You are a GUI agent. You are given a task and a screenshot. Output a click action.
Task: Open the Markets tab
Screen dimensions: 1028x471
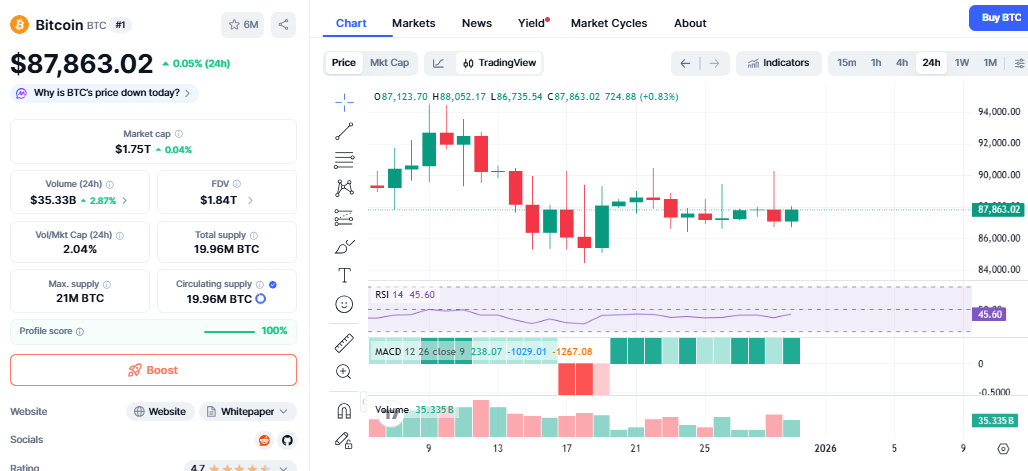click(413, 23)
